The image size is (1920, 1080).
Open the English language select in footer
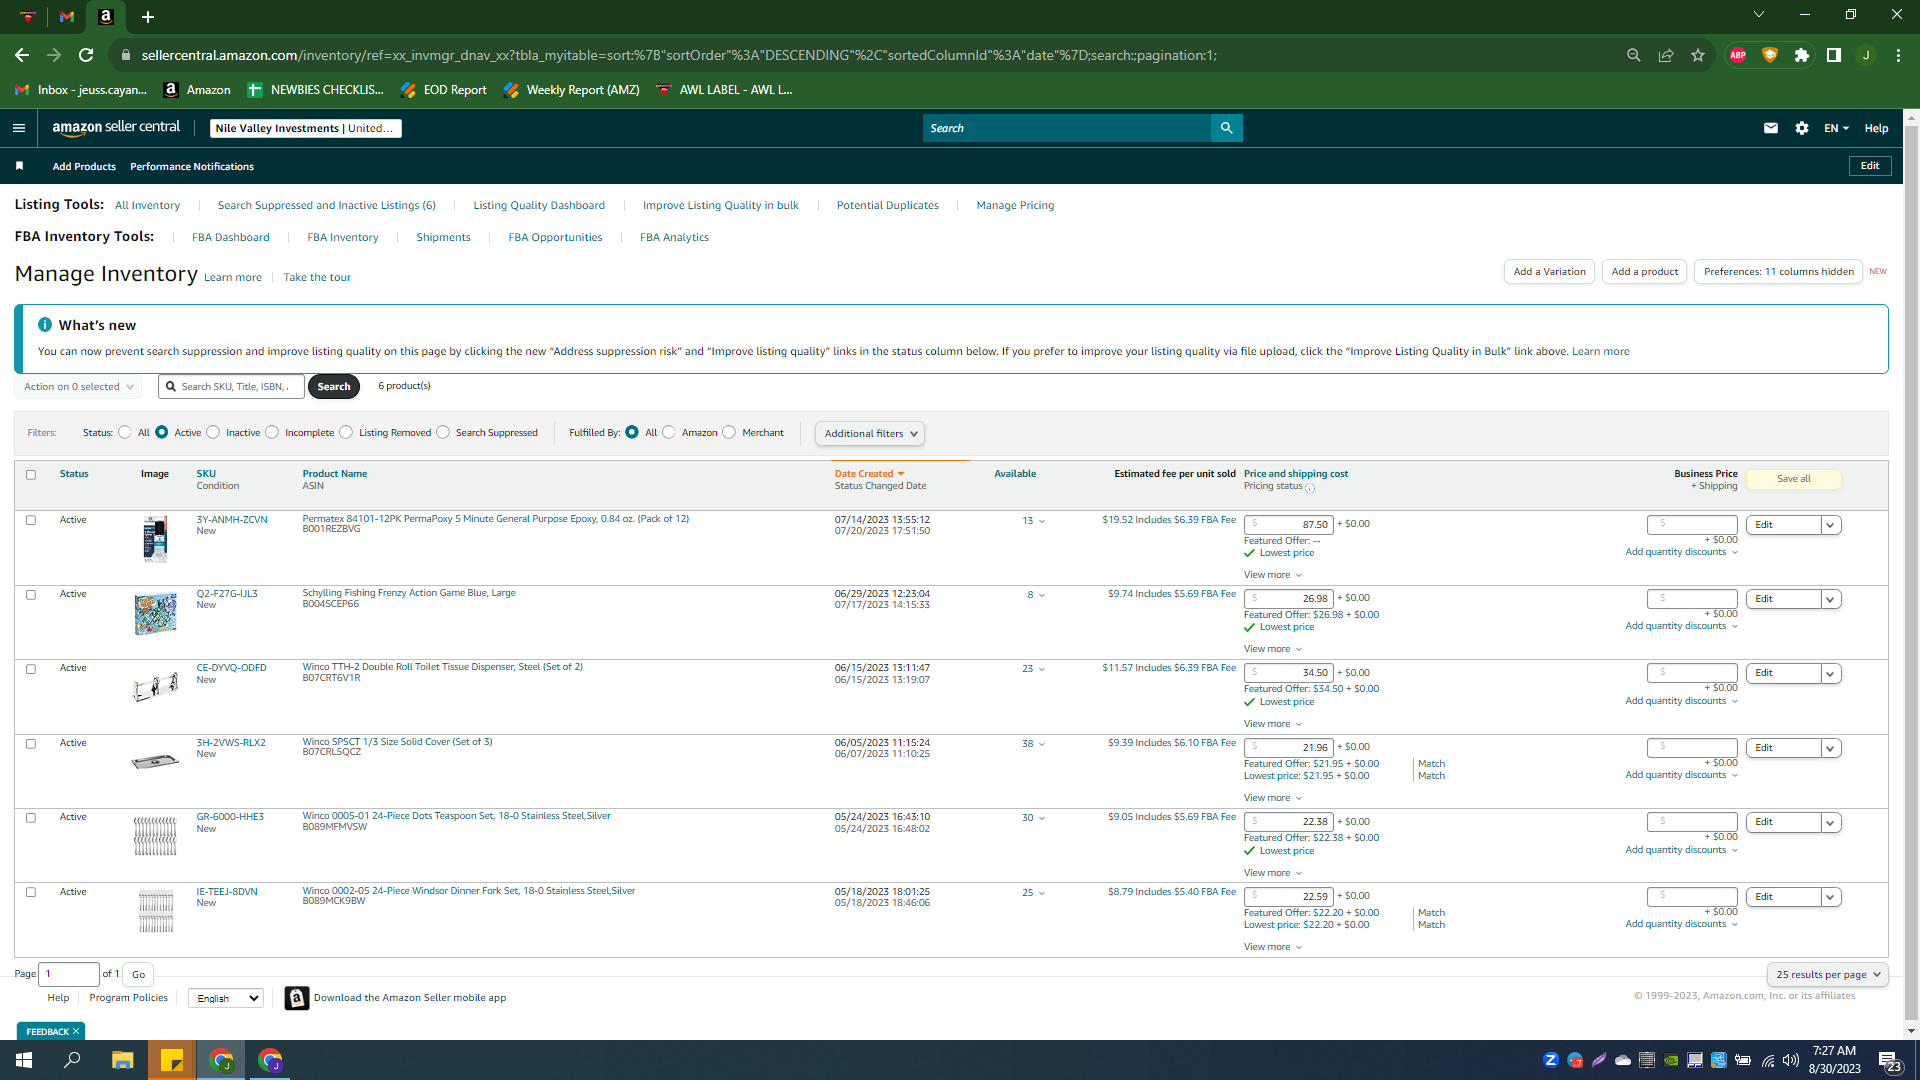pyautogui.click(x=226, y=998)
